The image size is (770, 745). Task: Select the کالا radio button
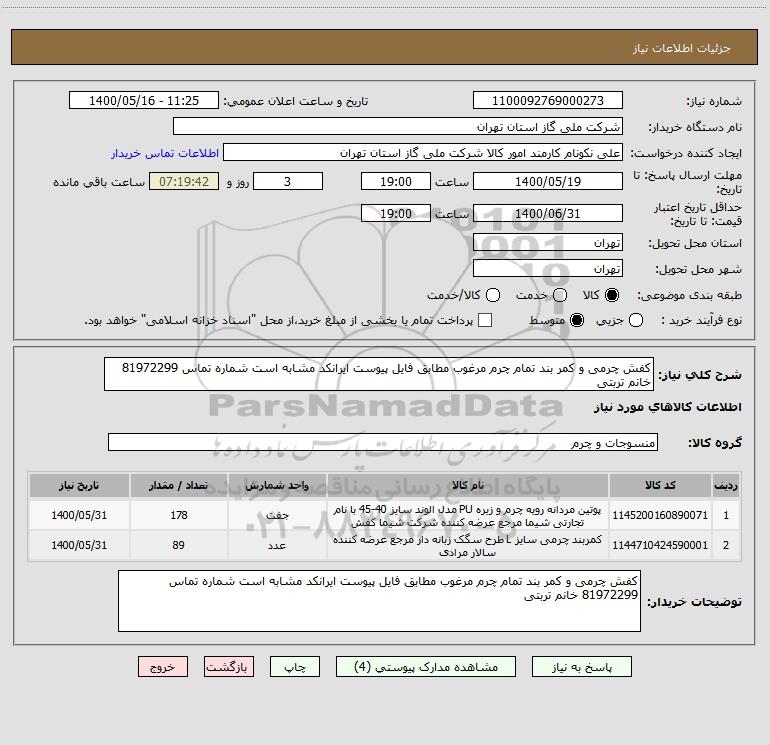pyautogui.click(x=612, y=295)
